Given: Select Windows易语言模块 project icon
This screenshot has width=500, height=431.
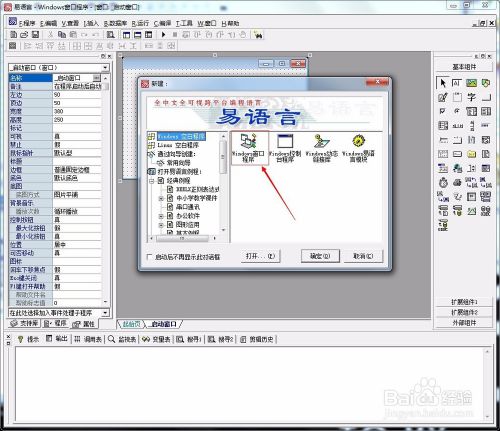Looking at the screenshot, I should click(359, 148).
